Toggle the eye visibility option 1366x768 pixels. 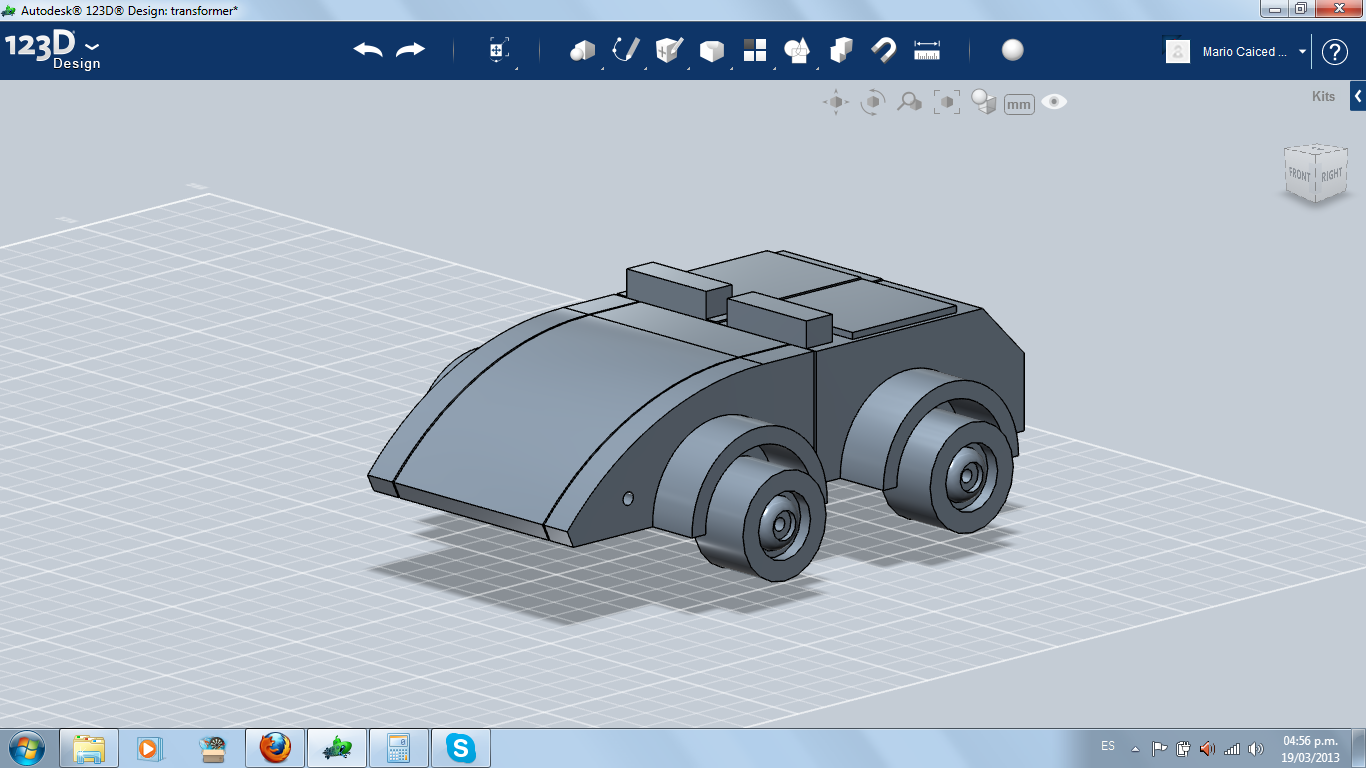pyautogui.click(x=1054, y=102)
